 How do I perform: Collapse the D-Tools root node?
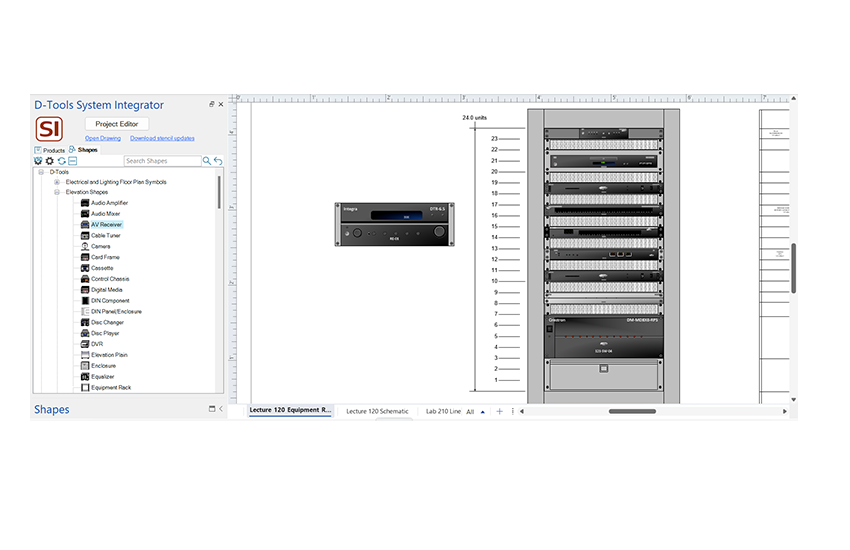coord(41,172)
